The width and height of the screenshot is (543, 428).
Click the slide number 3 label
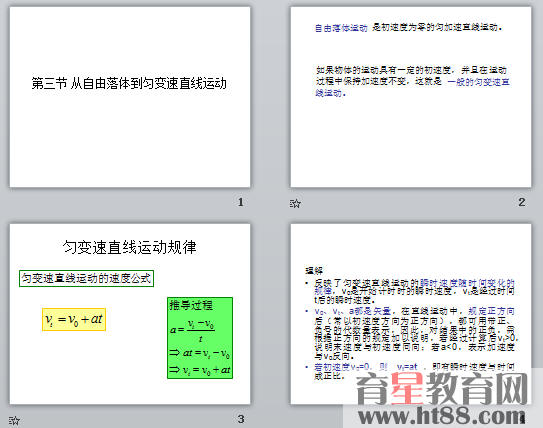click(241, 419)
